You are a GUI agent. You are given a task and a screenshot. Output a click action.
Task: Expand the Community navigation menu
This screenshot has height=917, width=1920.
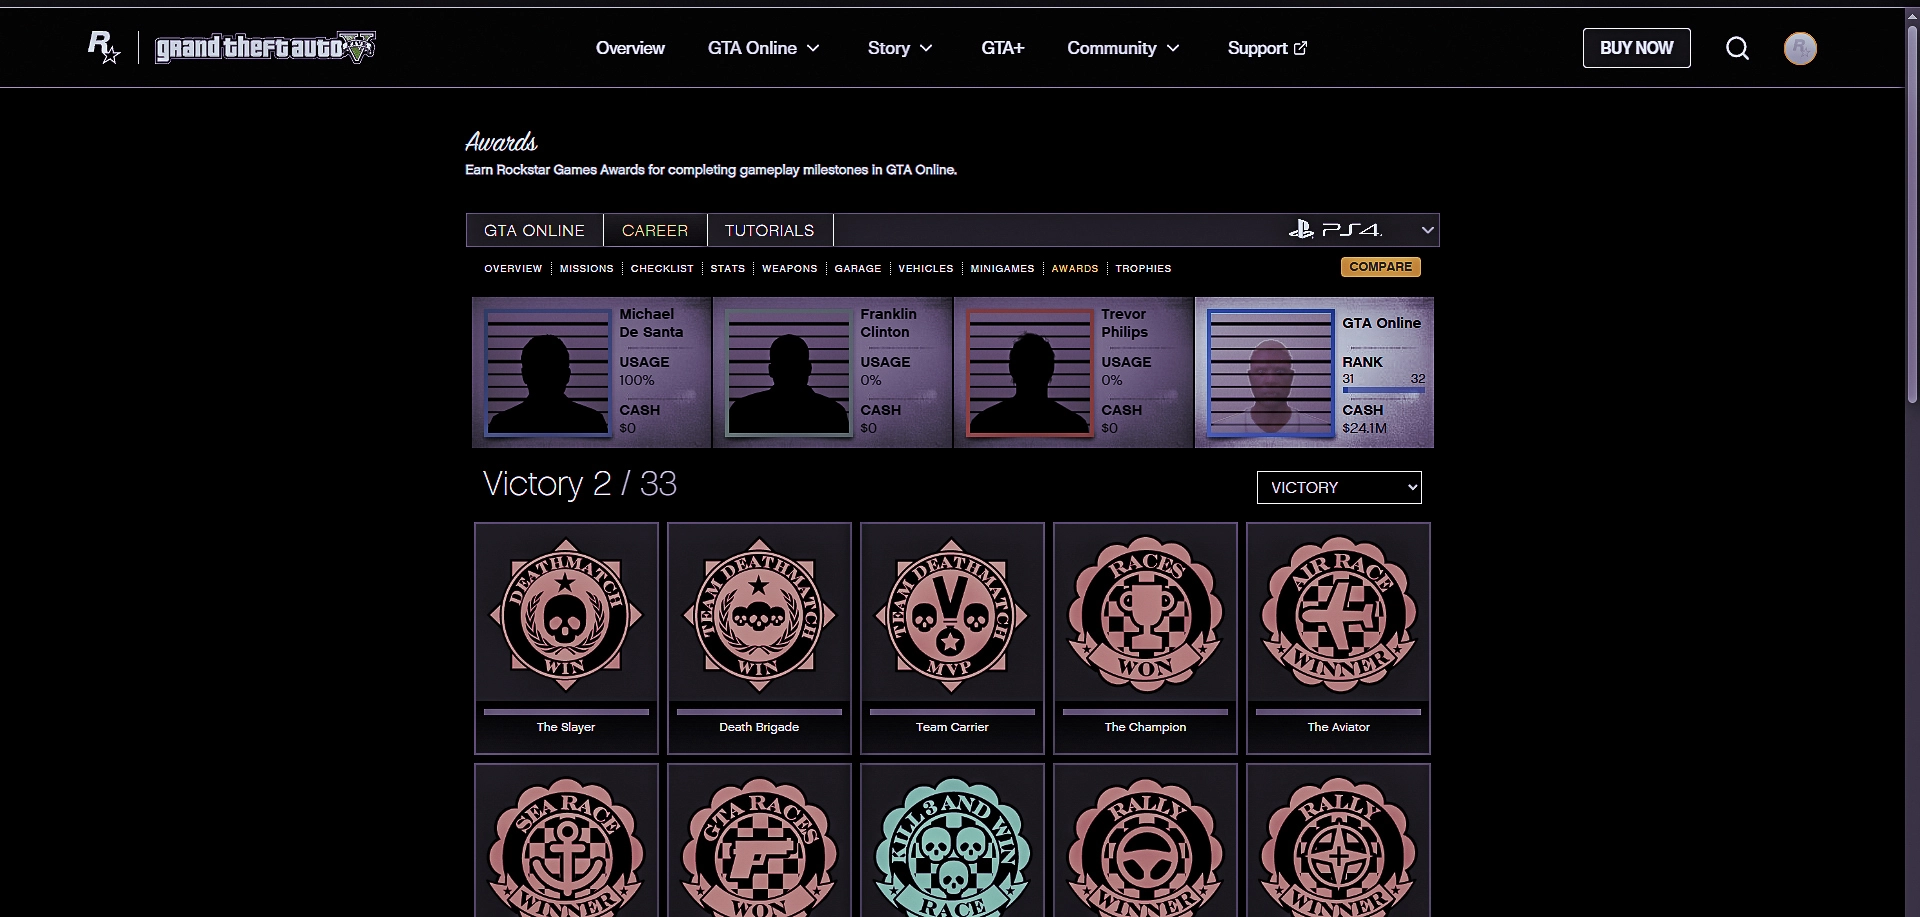click(x=1122, y=48)
